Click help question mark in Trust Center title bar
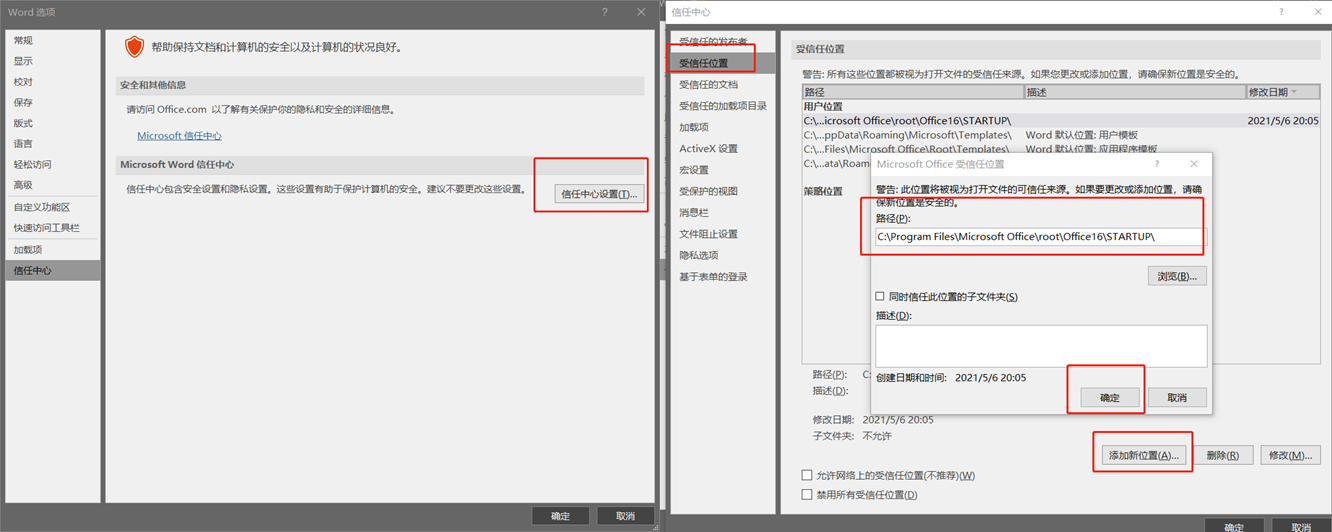 (1281, 12)
